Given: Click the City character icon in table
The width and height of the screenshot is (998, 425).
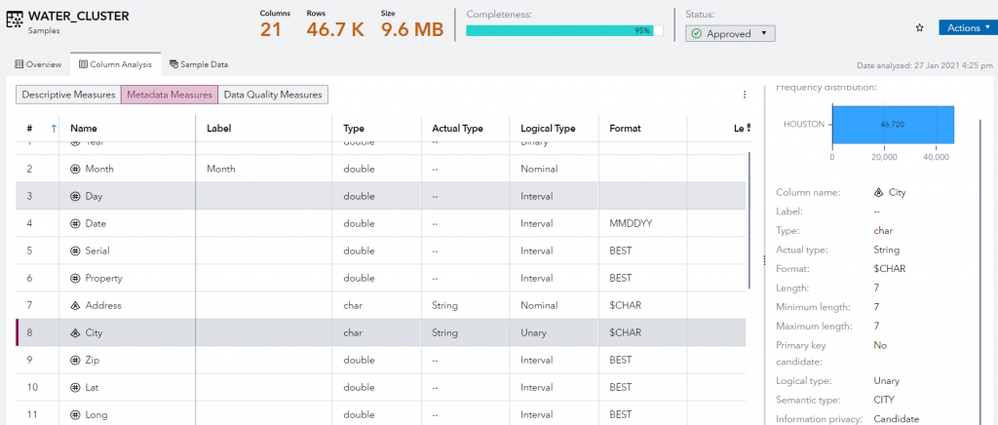Looking at the screenshot, I should point(76,333).
